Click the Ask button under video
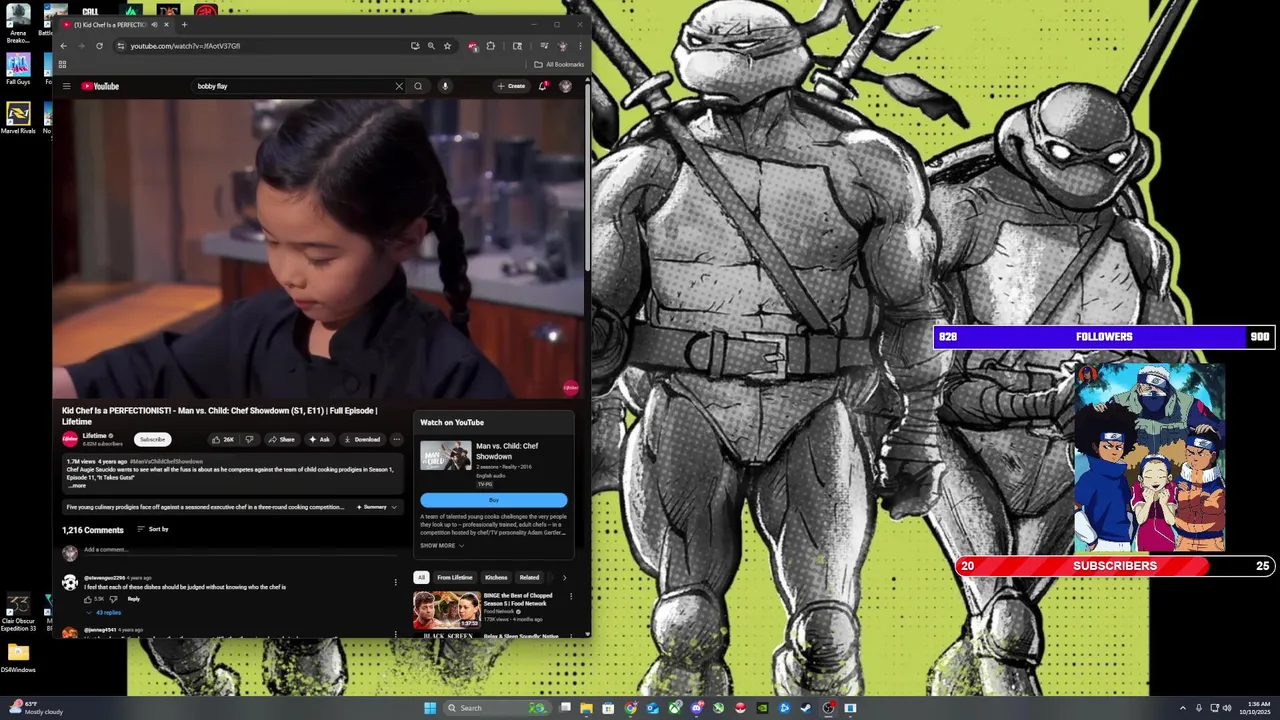 tap(319, 439)
